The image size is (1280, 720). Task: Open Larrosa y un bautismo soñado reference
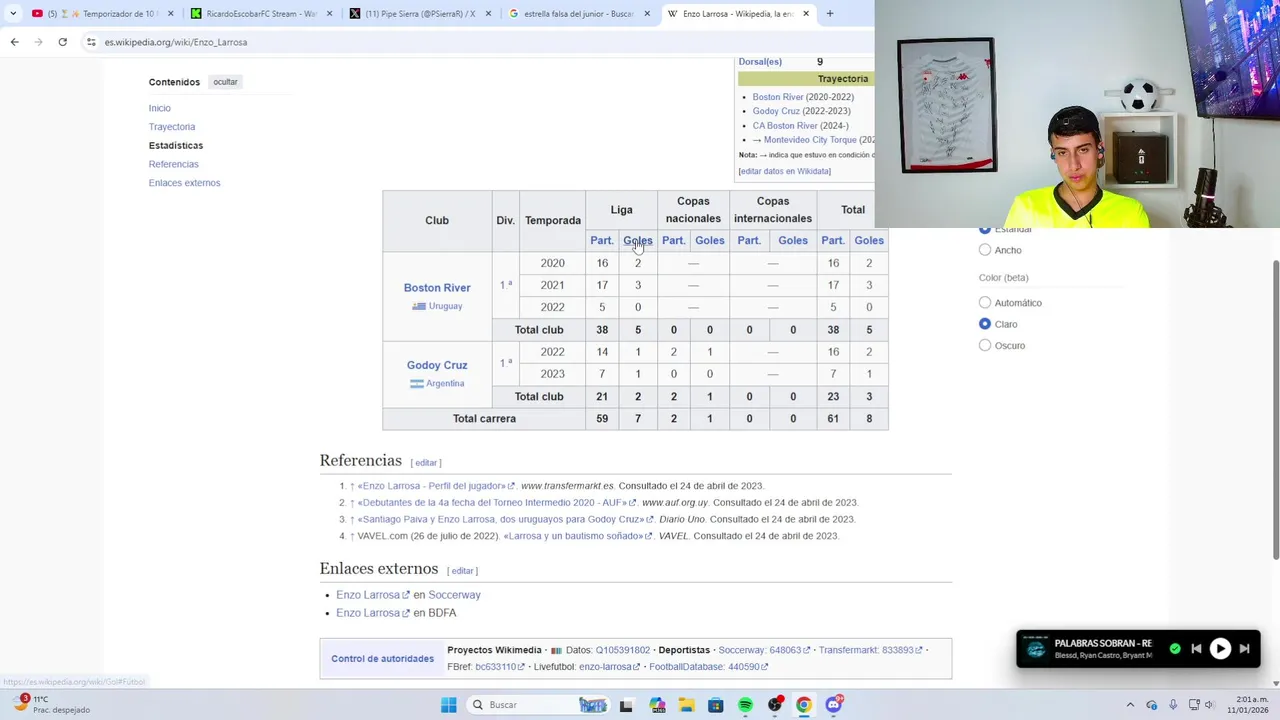(577, 536)
